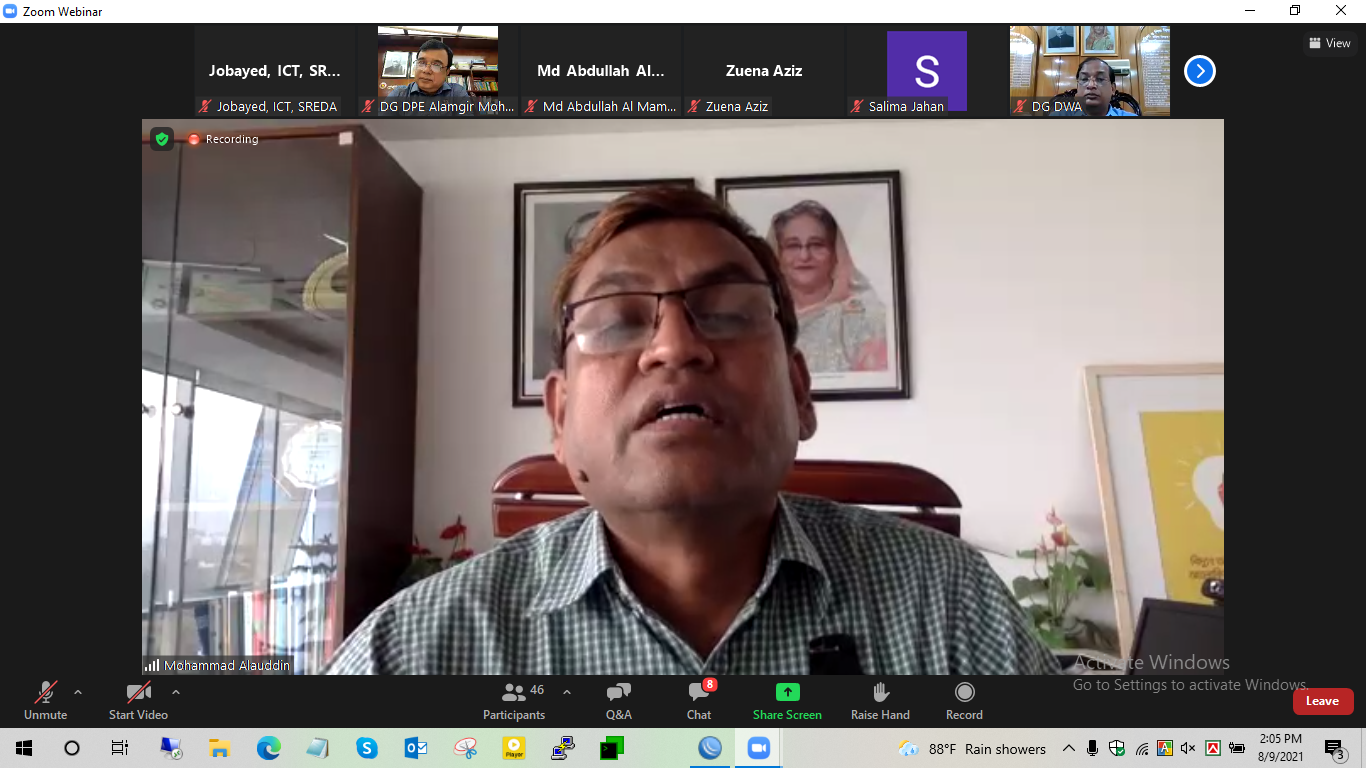Select the DG DWA video thumbnail
This screenshot has width=1366, height=768.
coord(1089,71)
